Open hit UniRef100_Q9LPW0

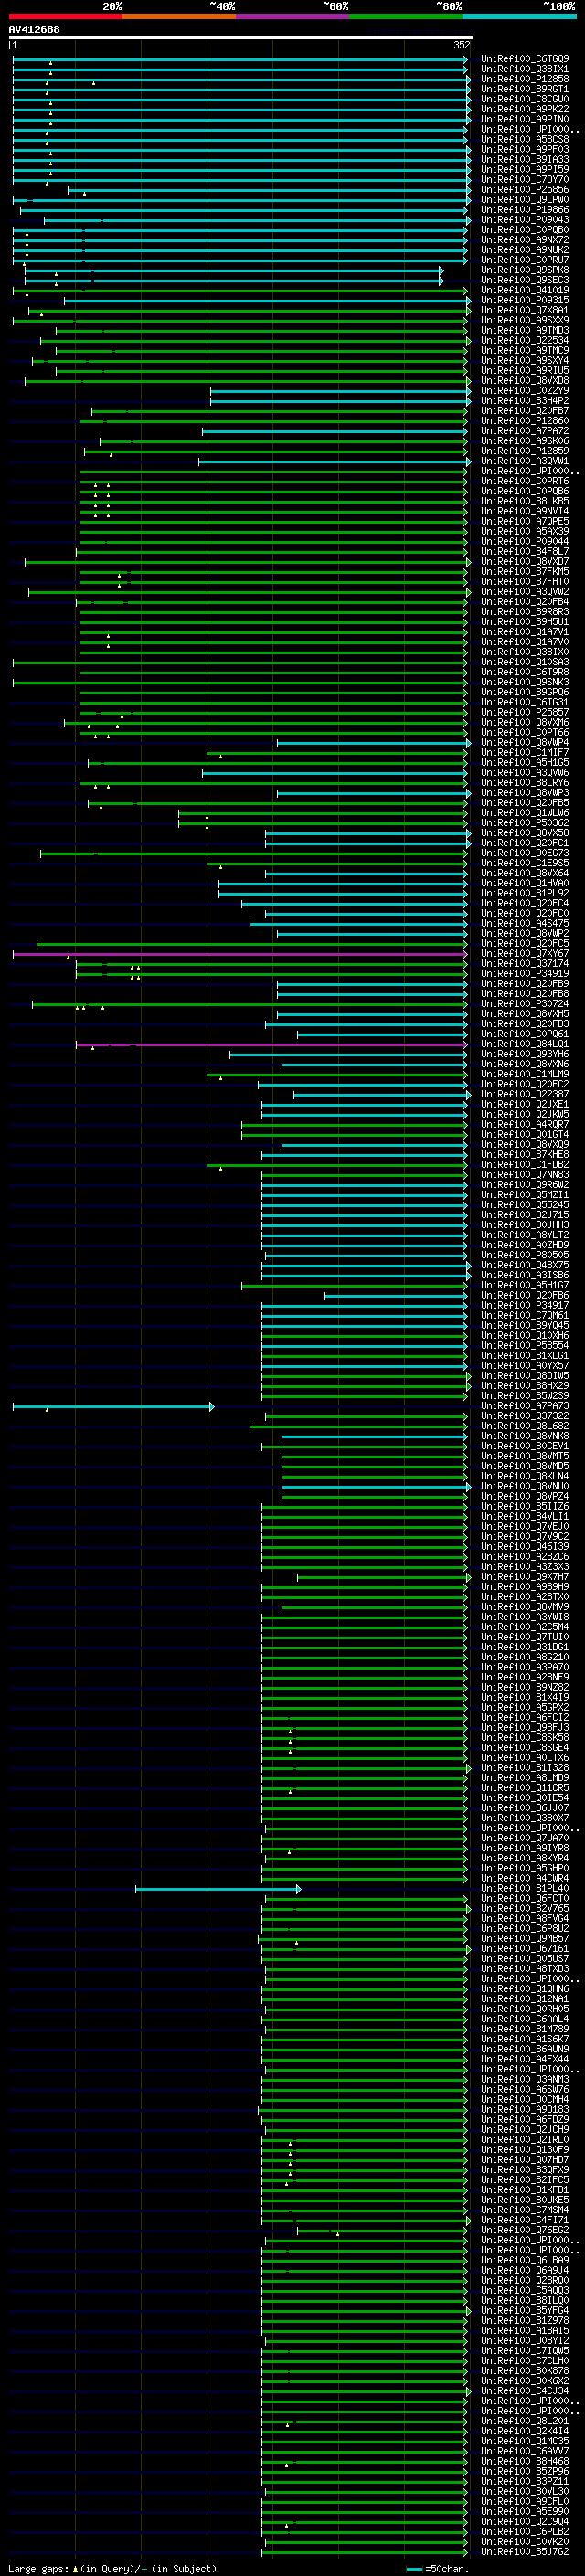[525, 200]
